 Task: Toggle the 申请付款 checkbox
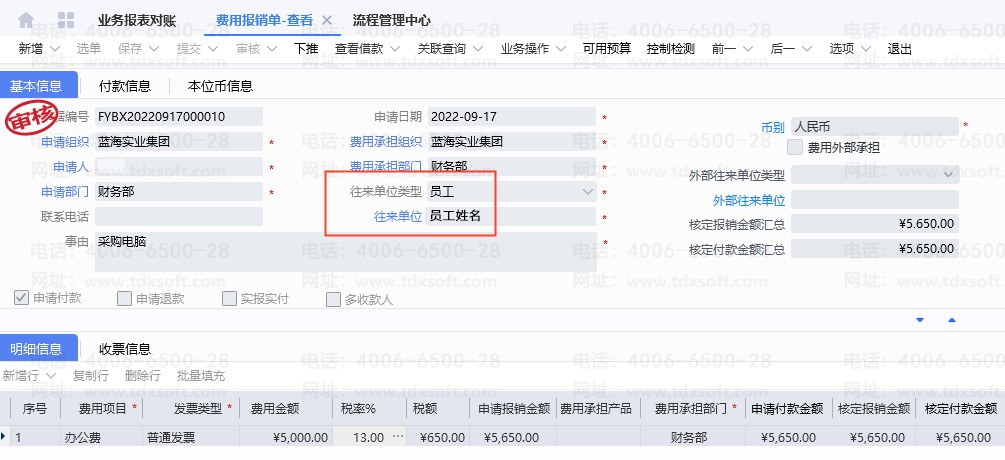point(21,298)
